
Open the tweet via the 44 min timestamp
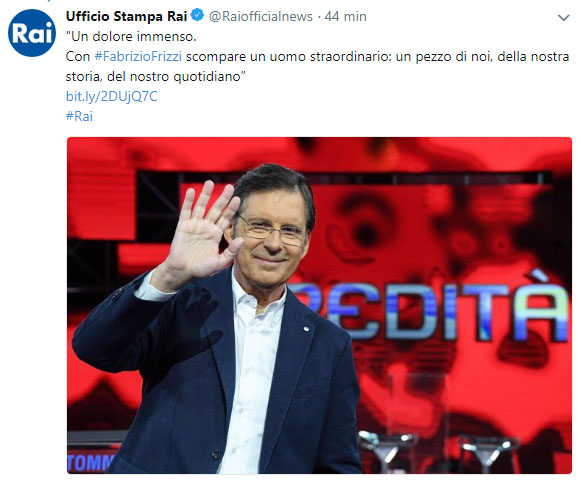point(345,16)
